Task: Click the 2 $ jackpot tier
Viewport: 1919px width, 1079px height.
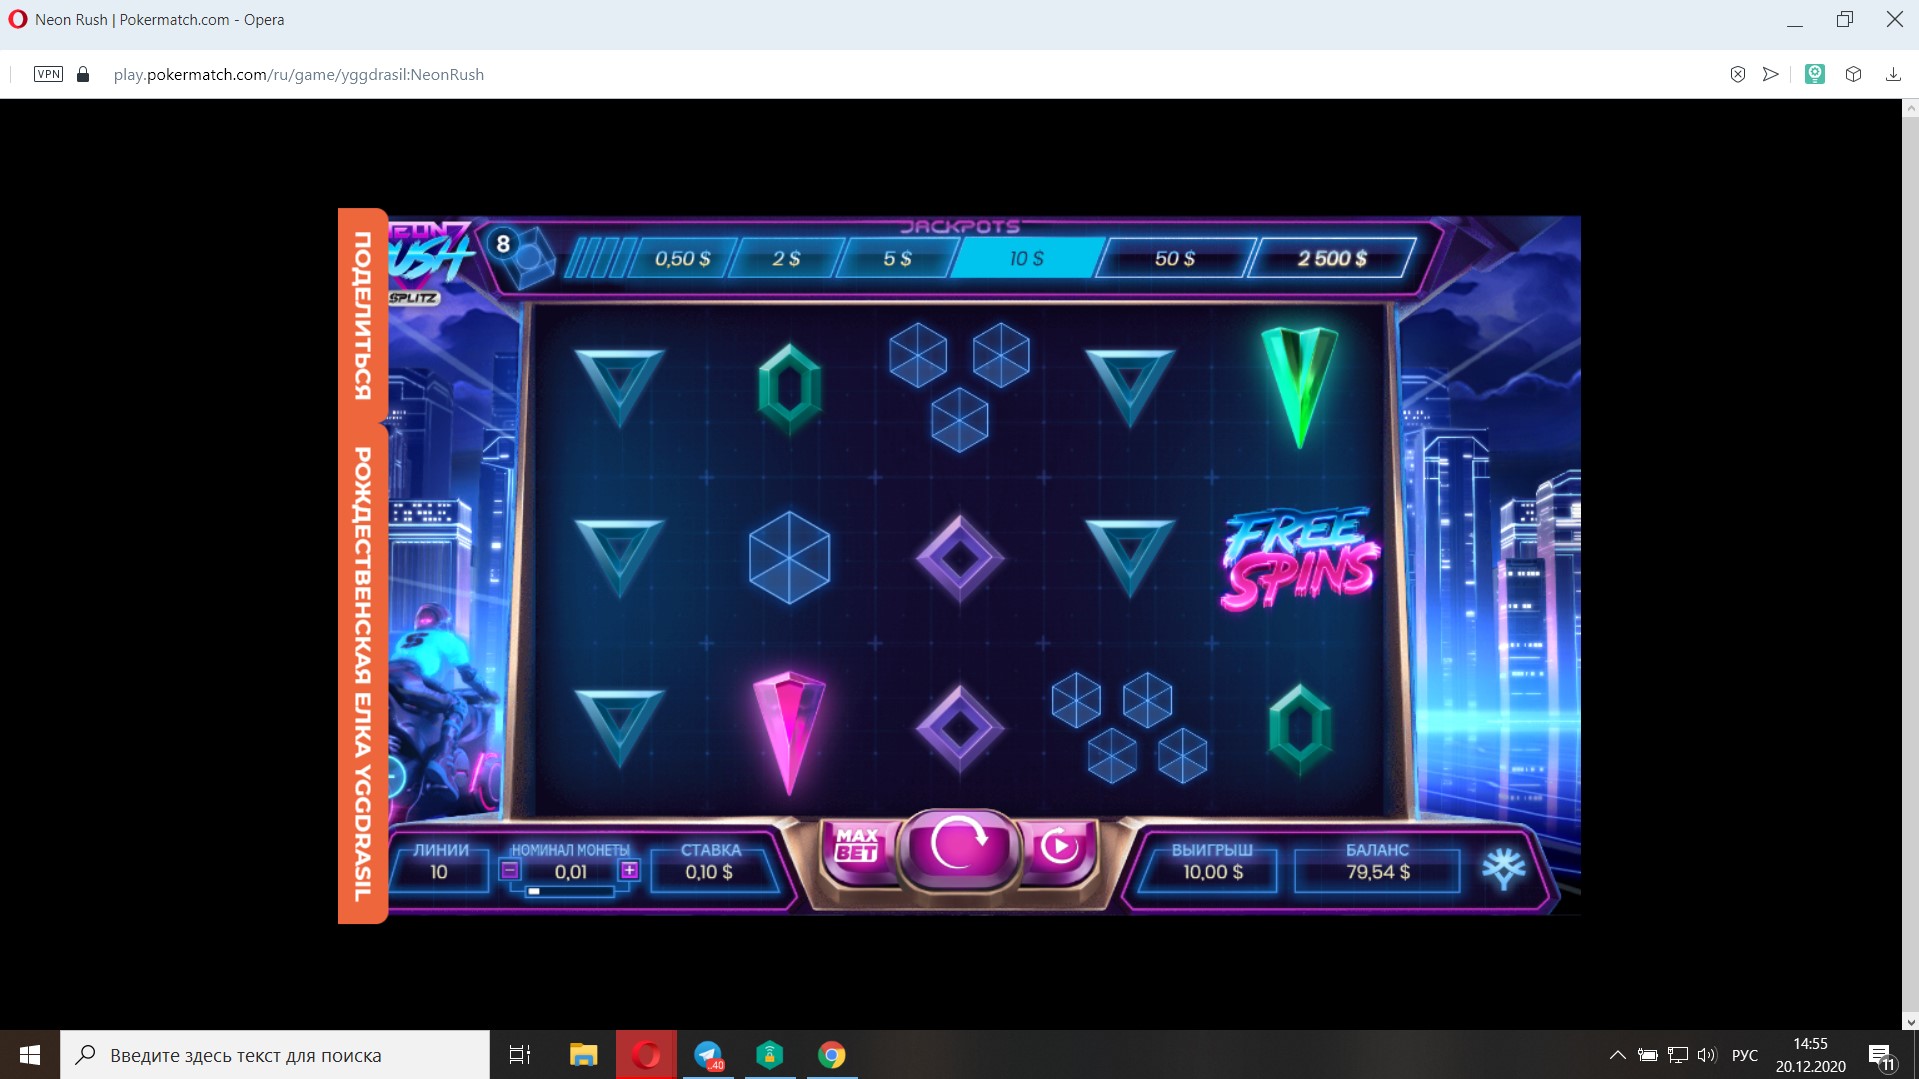Action: pyautogui.click(x=786, y=259)
